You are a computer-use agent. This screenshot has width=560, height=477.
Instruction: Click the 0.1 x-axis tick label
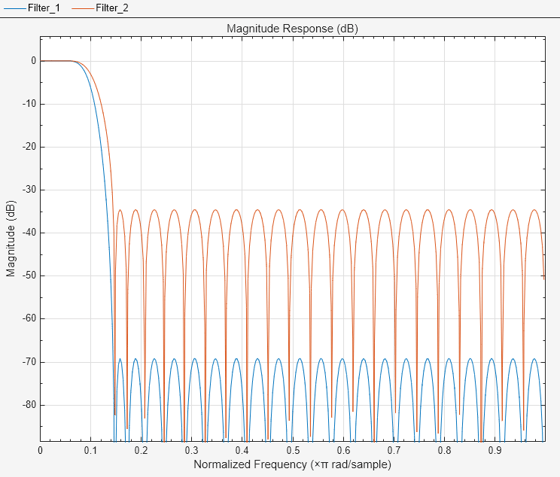91,450
